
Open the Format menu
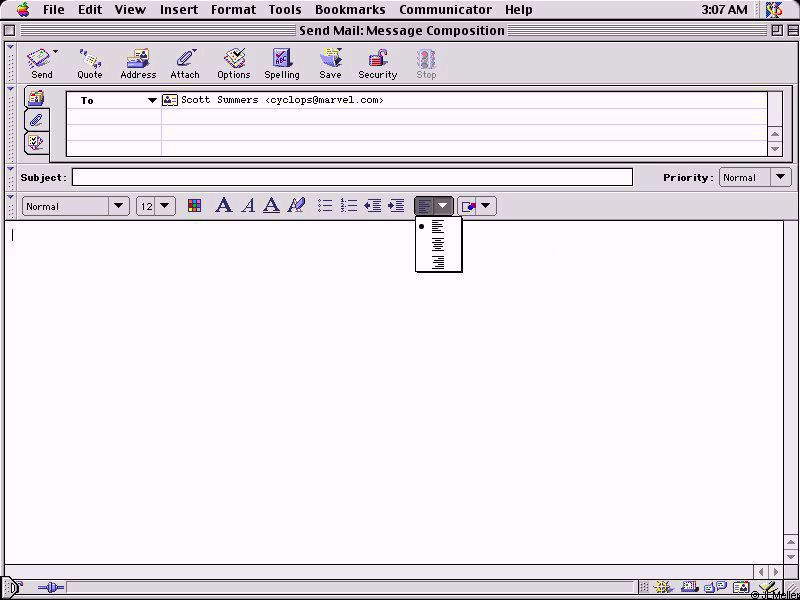233,10
